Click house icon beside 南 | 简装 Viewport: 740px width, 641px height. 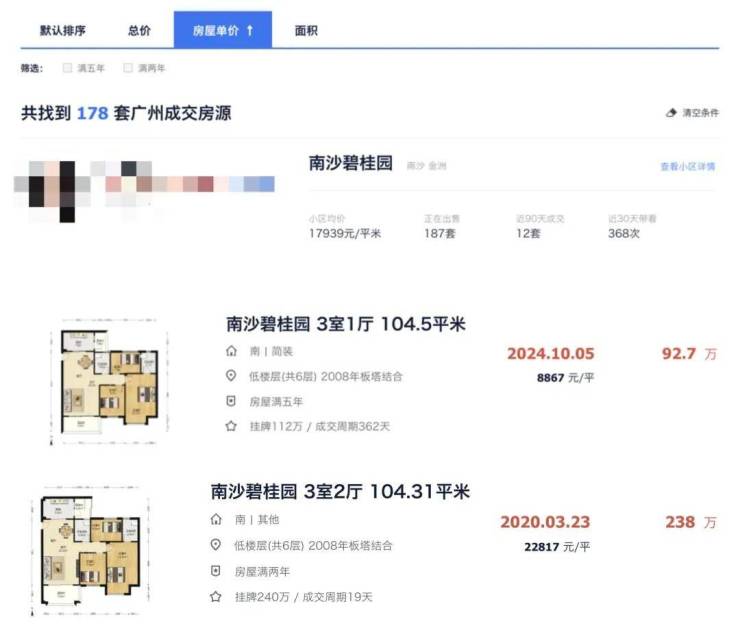coord(231,351)
